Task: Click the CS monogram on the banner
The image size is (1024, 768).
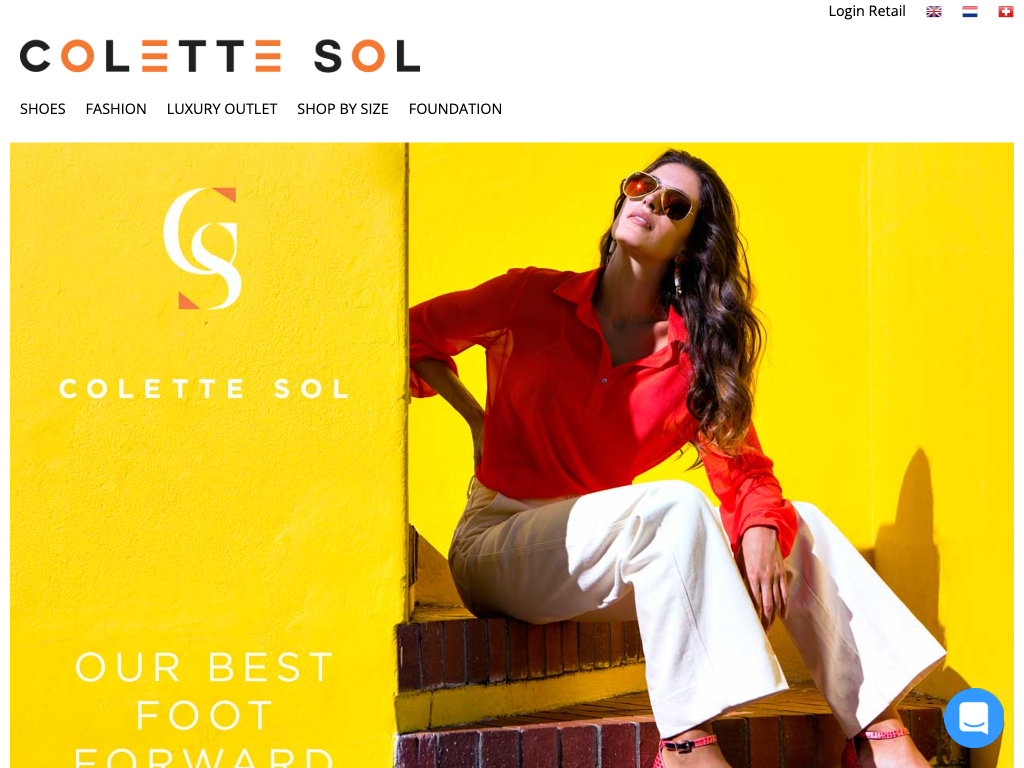Action: click(202, 248)
